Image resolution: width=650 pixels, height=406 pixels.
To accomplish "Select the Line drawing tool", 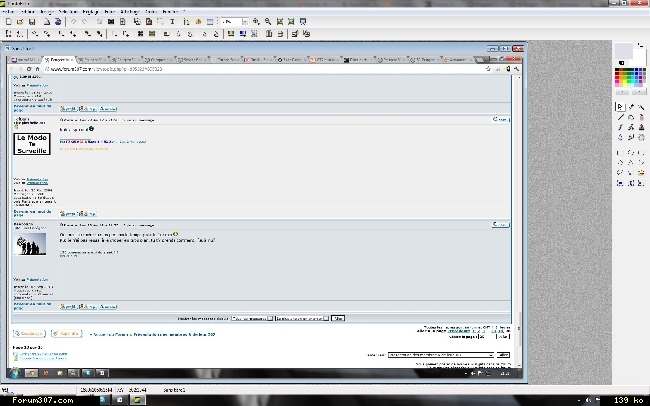I will pos(620,117).
